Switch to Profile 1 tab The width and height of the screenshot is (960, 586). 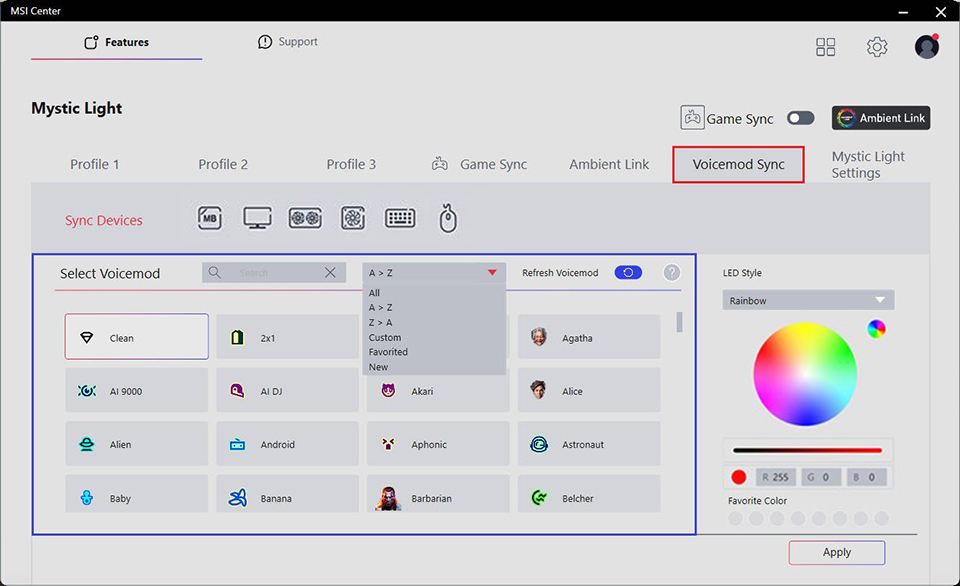tap(95, 164)
